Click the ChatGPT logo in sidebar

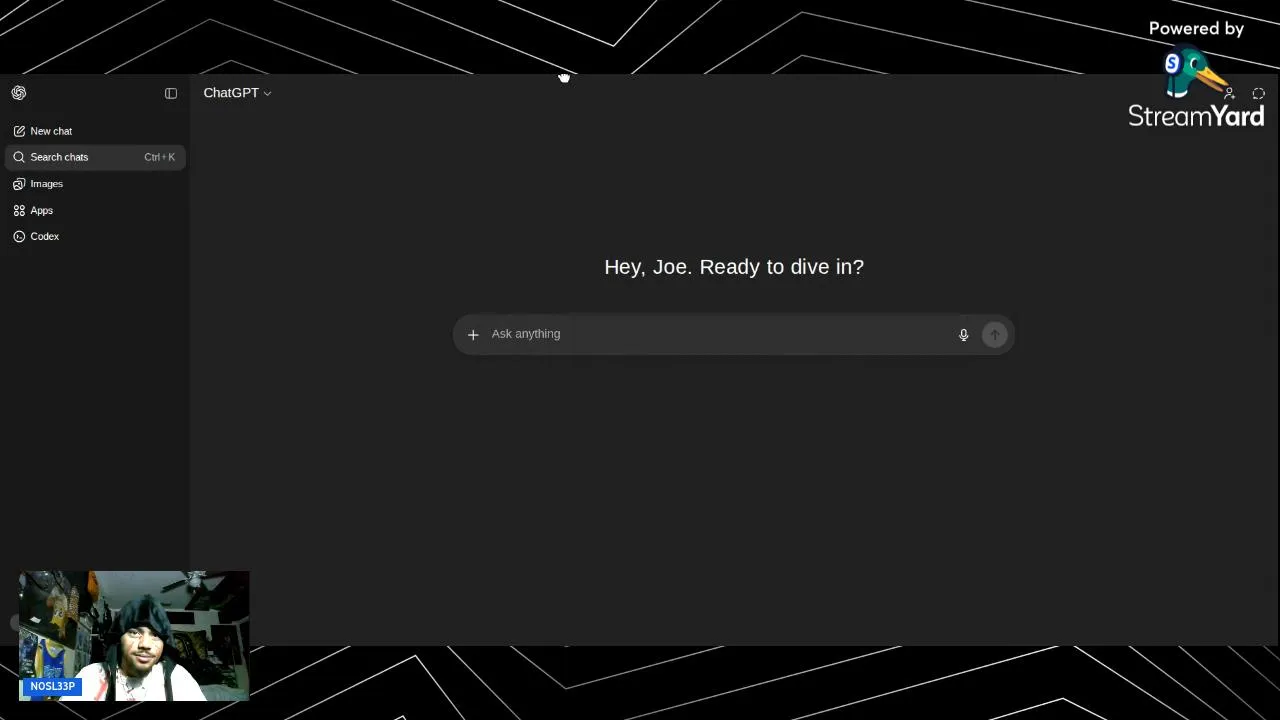pos(19,93)
